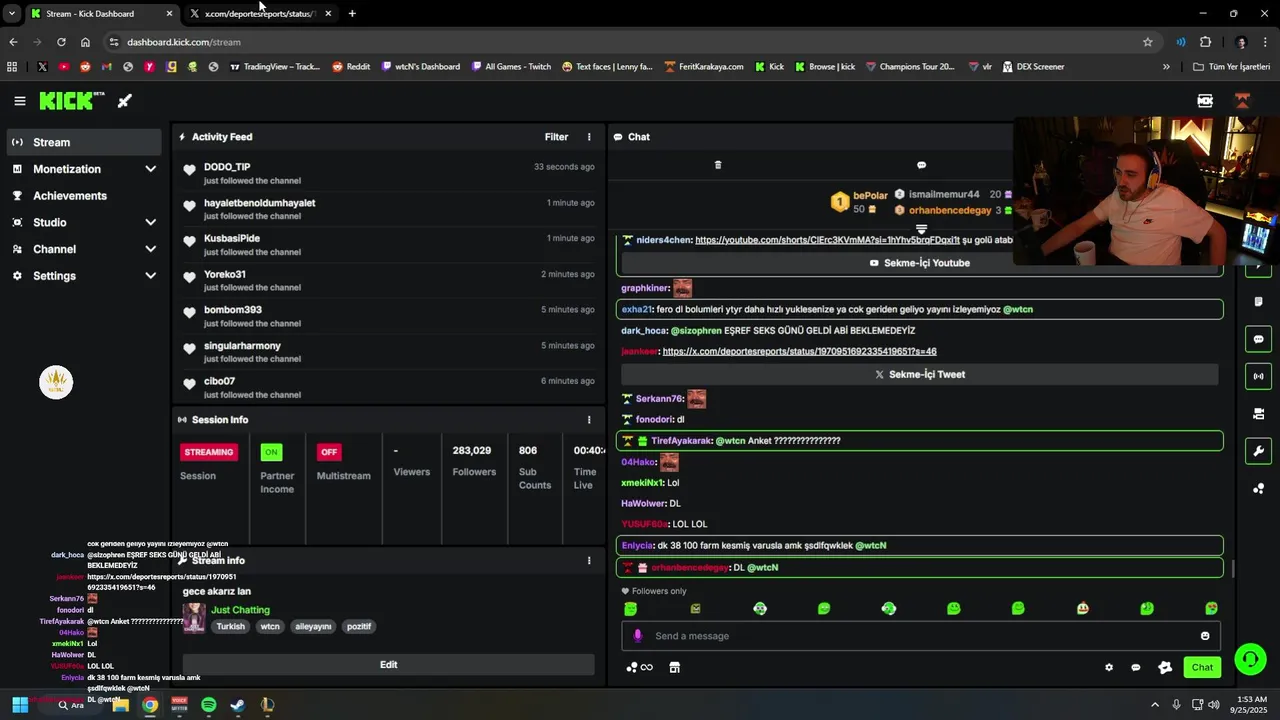The width and height of the screenshot is (1280, 720).
Task: Open the x.com deportesreports link in chat
Action: point(799,352)
